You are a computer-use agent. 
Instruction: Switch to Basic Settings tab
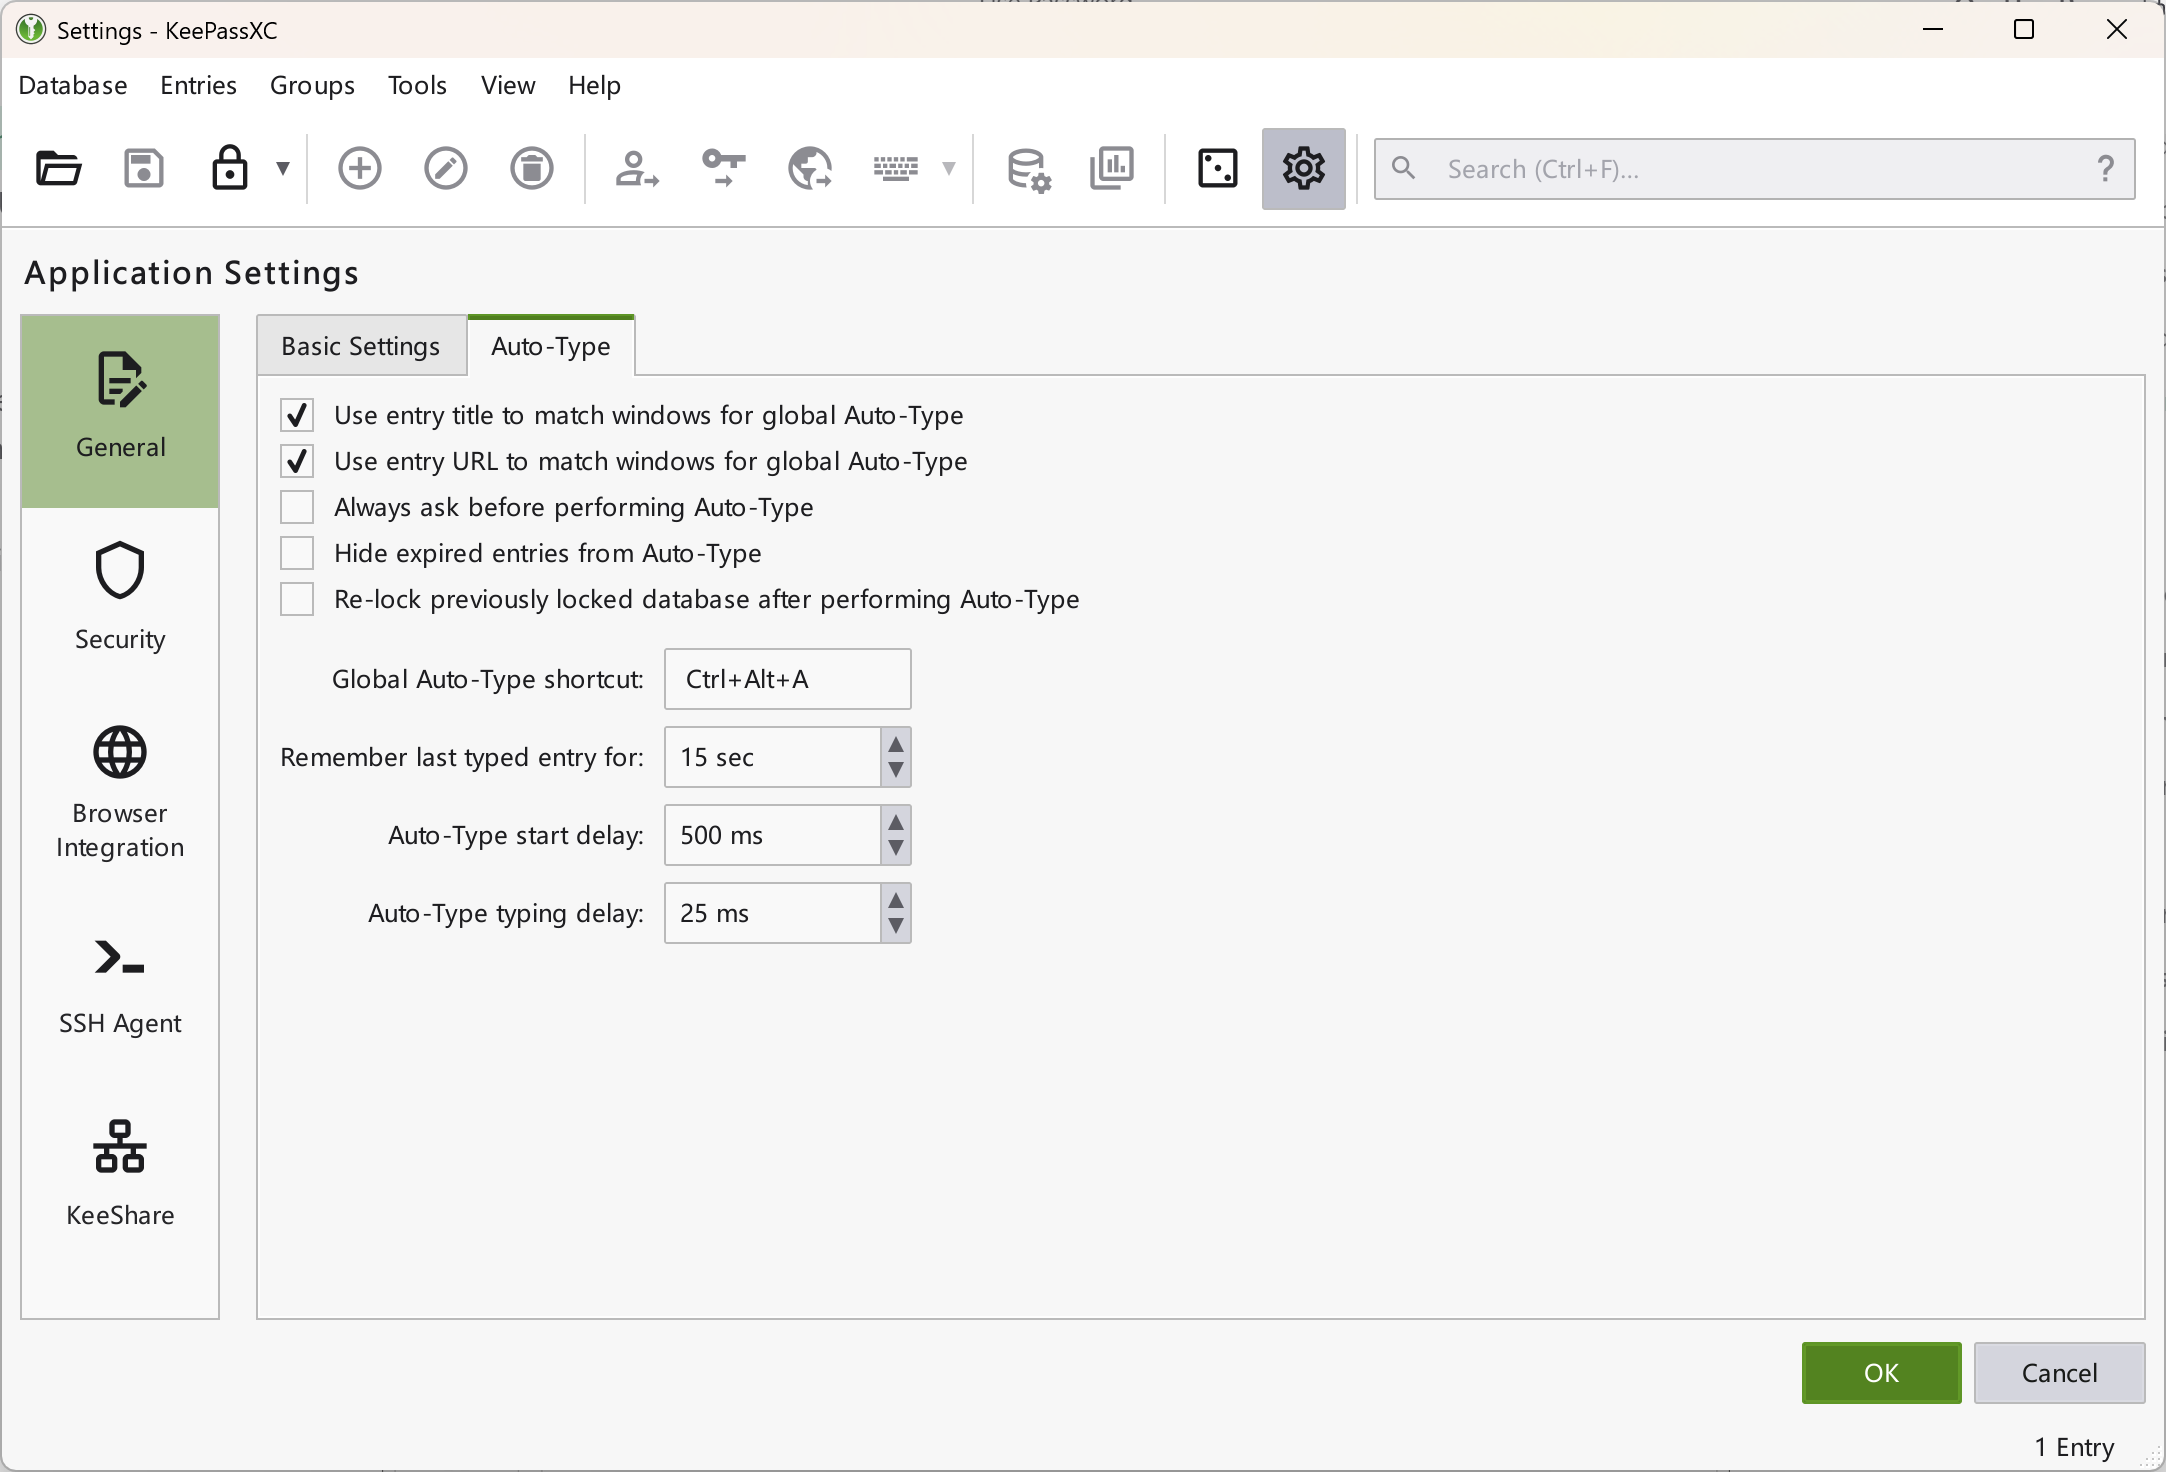click(x=361, y=346)
